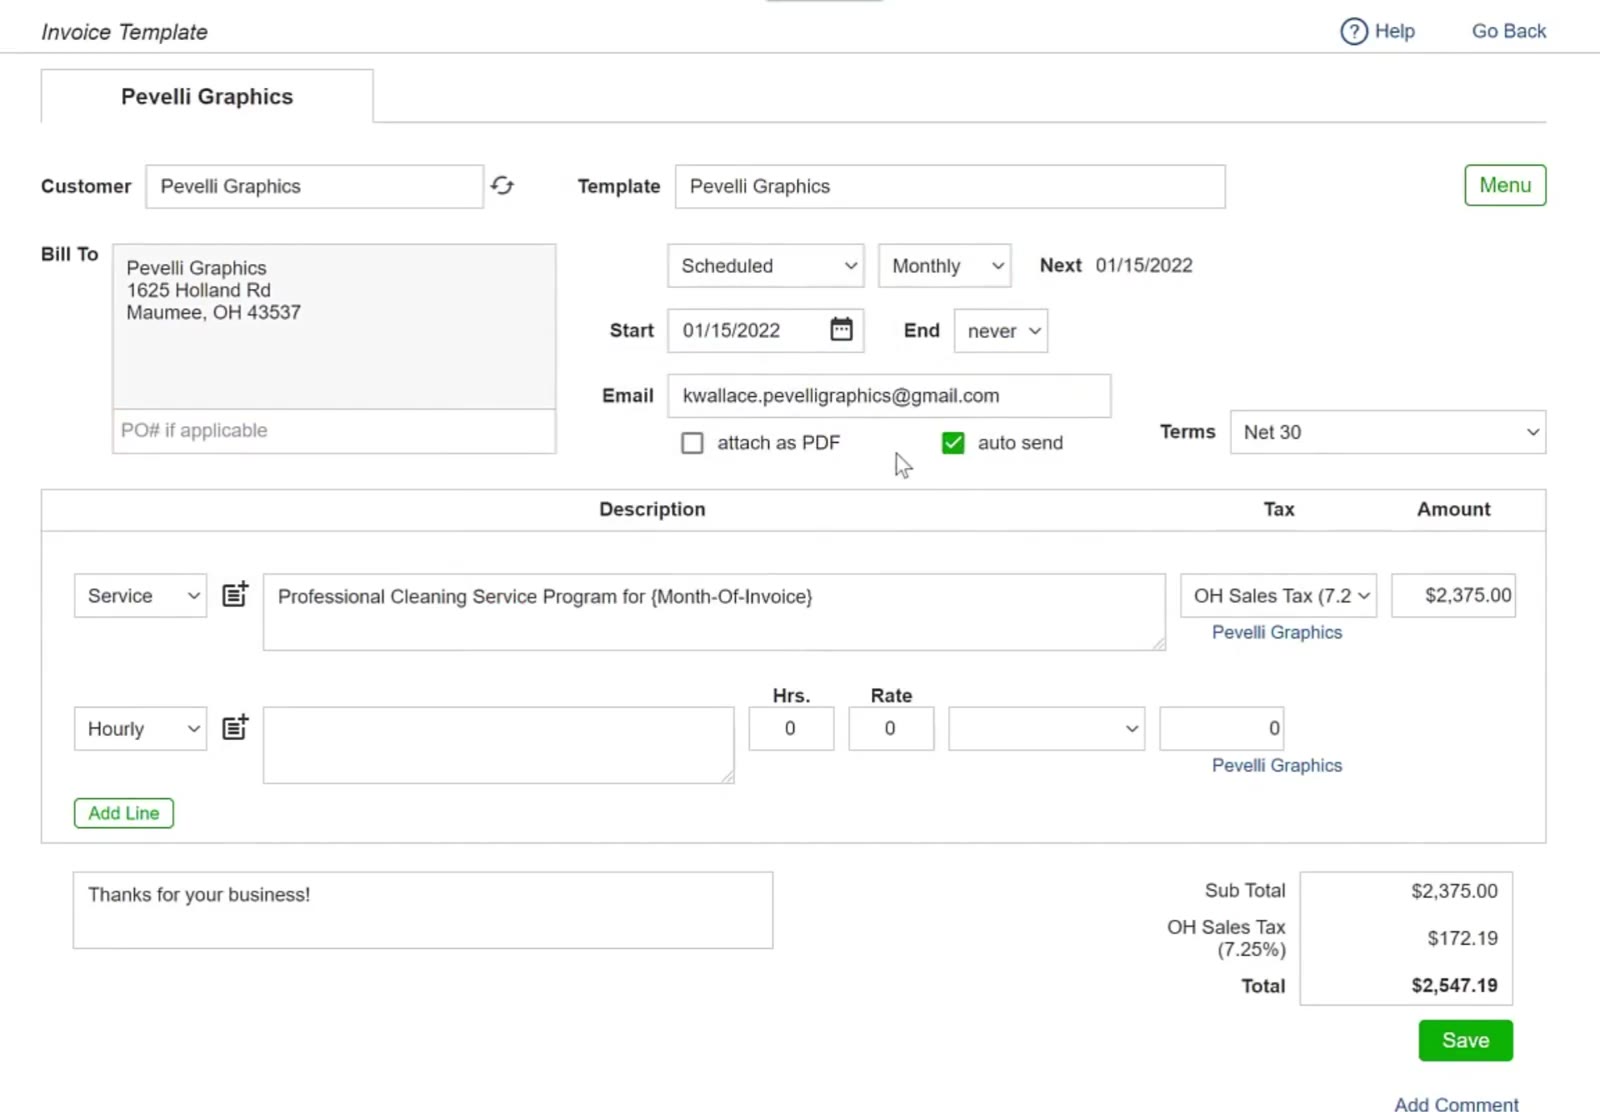Click the empty Hourly description box
1600x1112 pixels.
coord(499,745)
